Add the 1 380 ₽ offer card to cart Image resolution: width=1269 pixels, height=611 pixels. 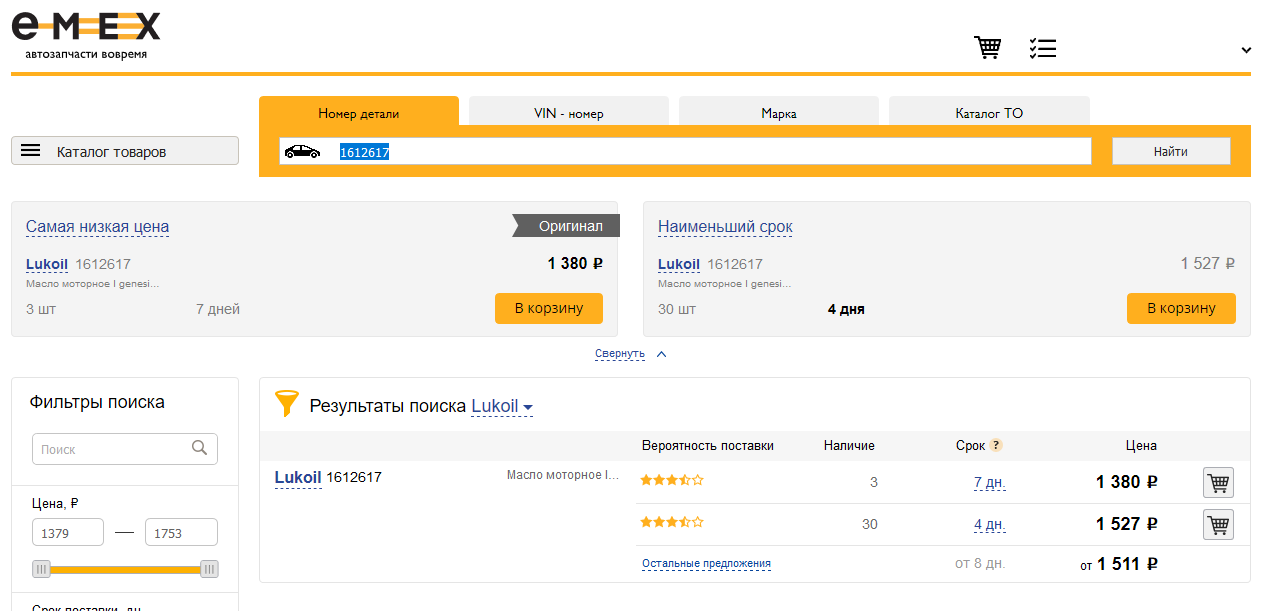point(549,308)
